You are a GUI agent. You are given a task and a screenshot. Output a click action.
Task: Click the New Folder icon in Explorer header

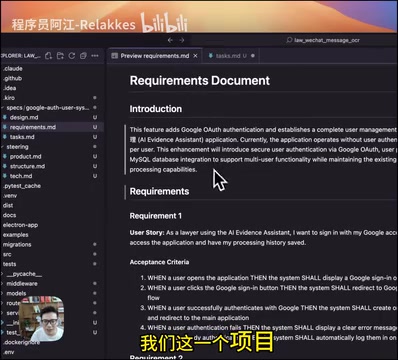coord(60,56)
